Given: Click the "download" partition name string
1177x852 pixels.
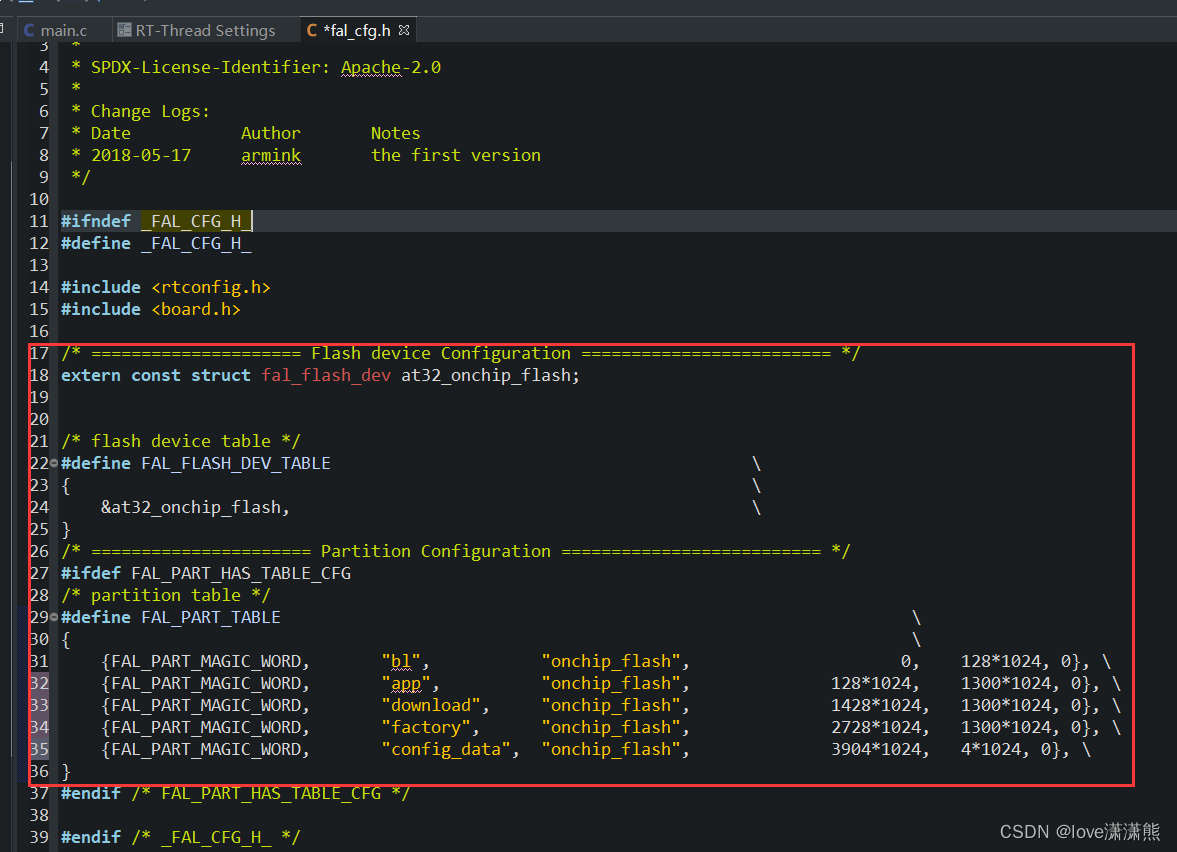Looking at the screenshot, I should (x=431, y=706).
